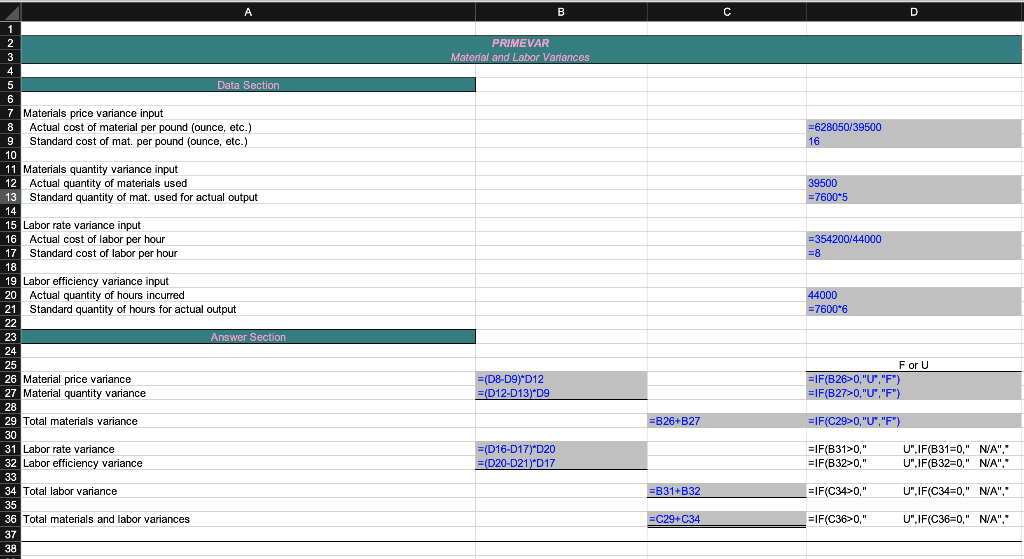Select the formula =(D12-D13)*D9 cell
The image size is (1024, 559).
[561, 393]
